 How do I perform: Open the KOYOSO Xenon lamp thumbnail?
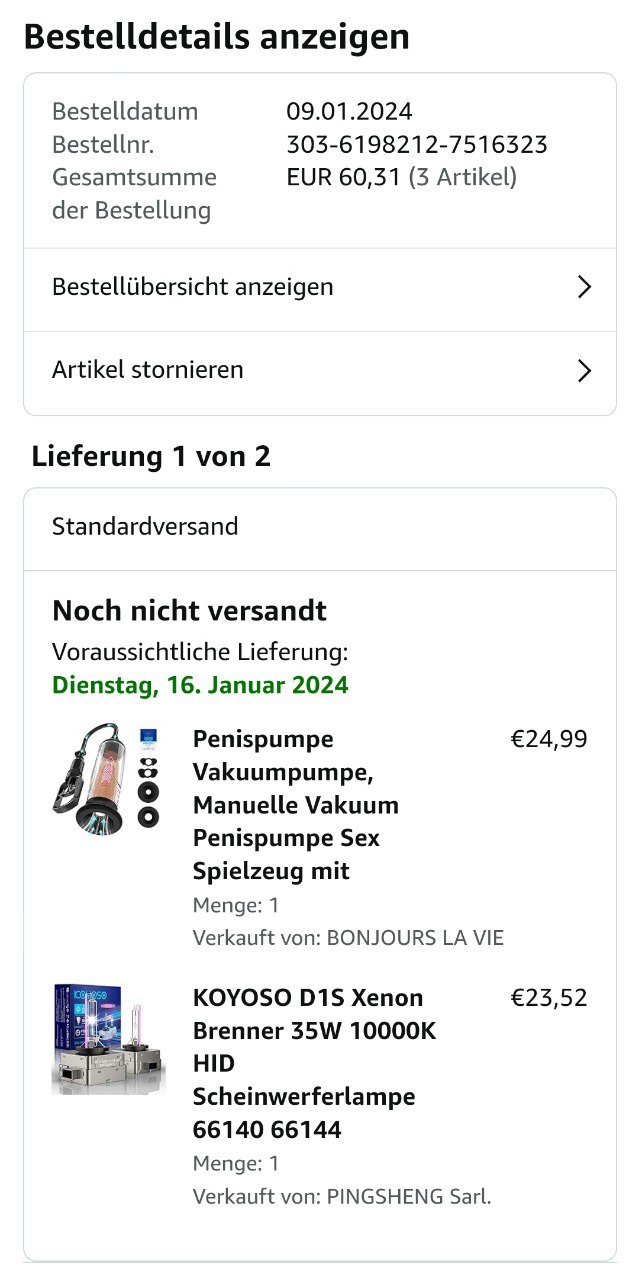click(108, 1038)
